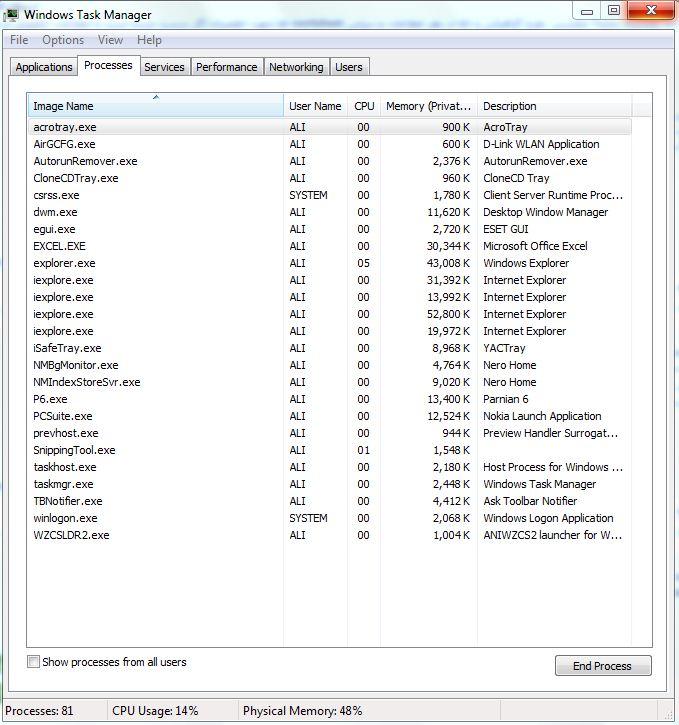Click the 43,008 K memory value

pos(448,263)
